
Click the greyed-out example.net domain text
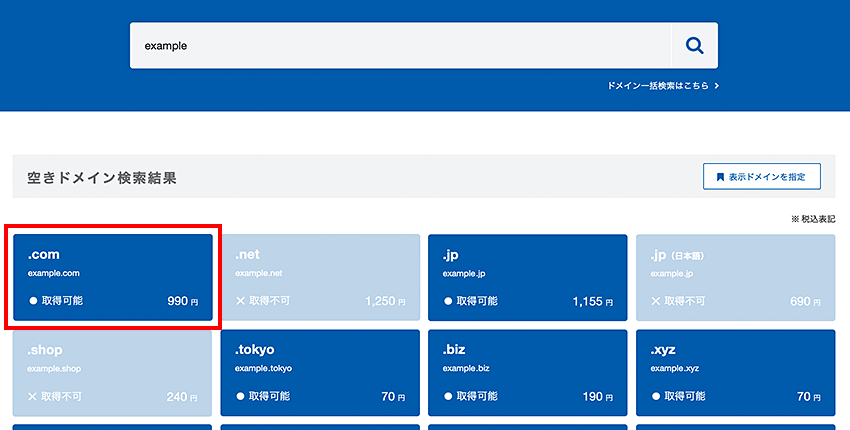coord(259,272)
